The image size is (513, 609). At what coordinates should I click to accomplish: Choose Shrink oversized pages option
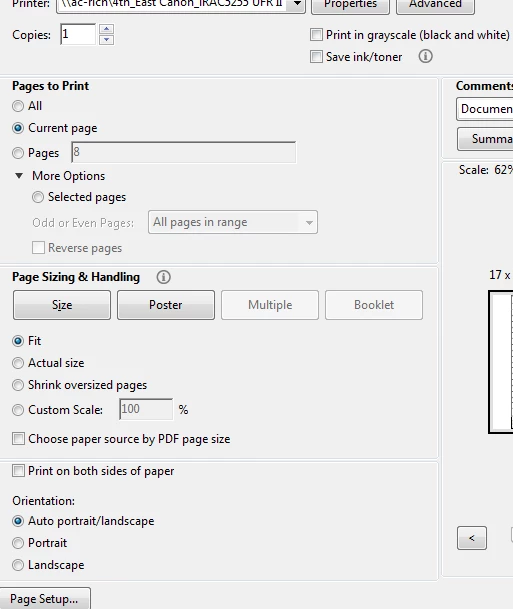[18, 385]
